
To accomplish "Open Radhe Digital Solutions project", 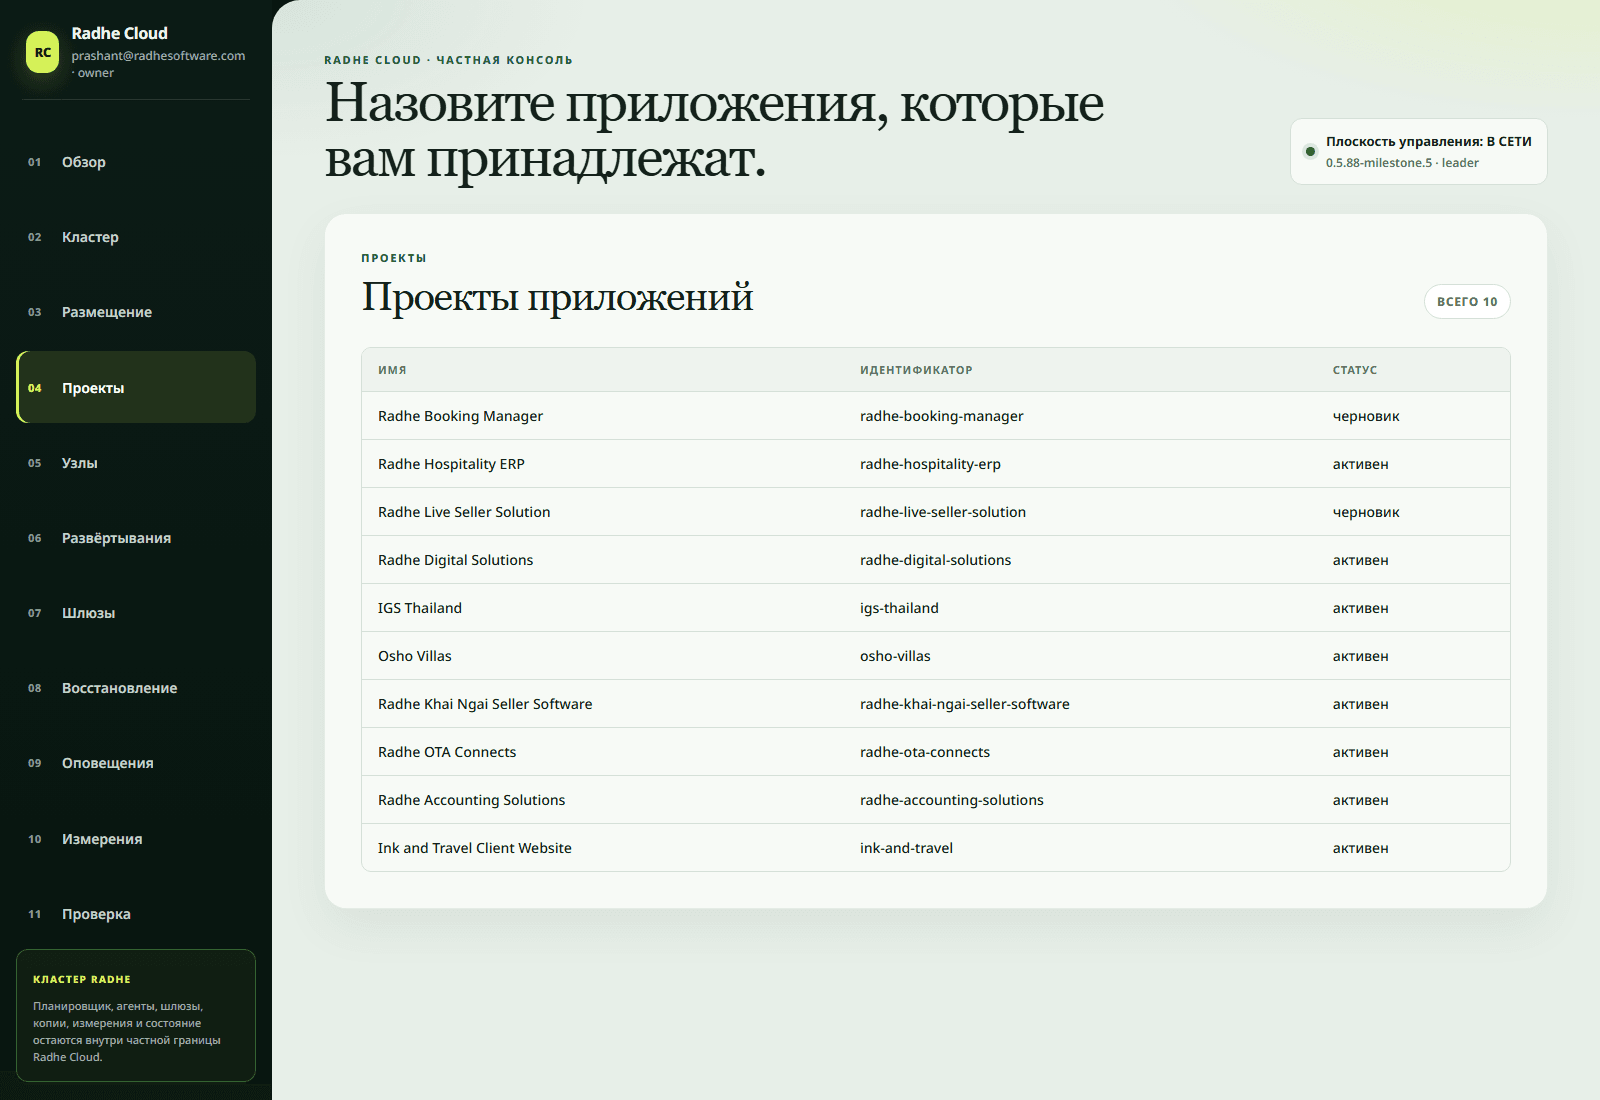I will pyautogui.click(x=455, y=560).
